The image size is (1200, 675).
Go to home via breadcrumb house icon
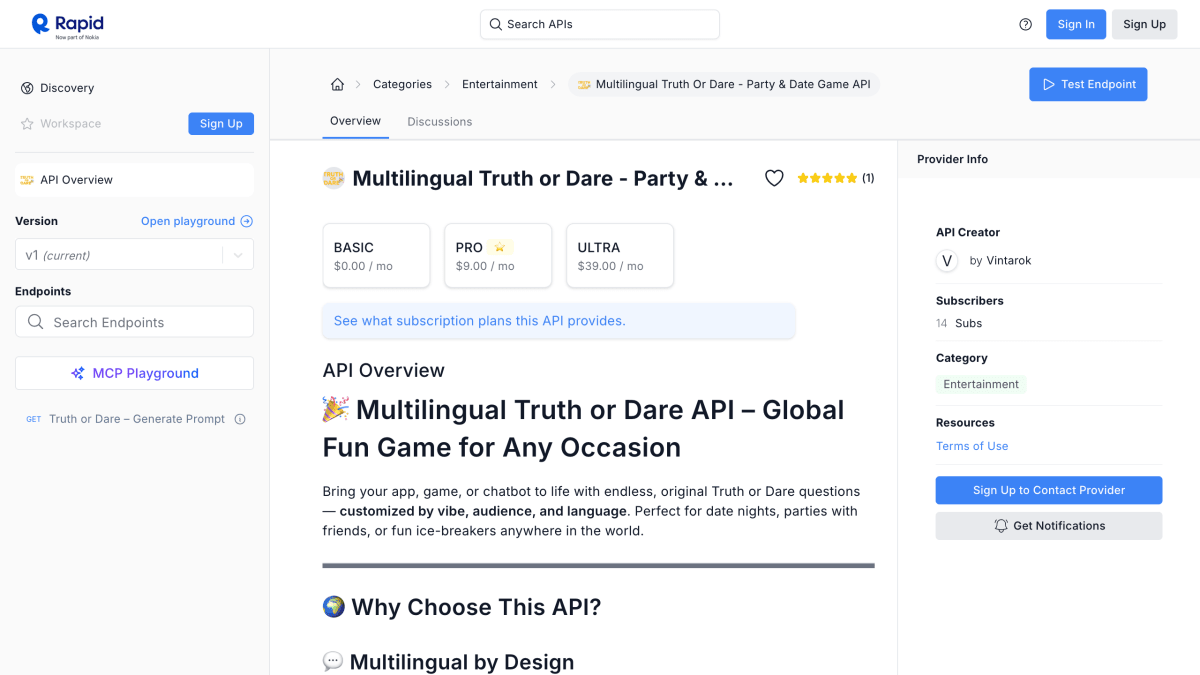pyautogui.click(x=337, y=84)
